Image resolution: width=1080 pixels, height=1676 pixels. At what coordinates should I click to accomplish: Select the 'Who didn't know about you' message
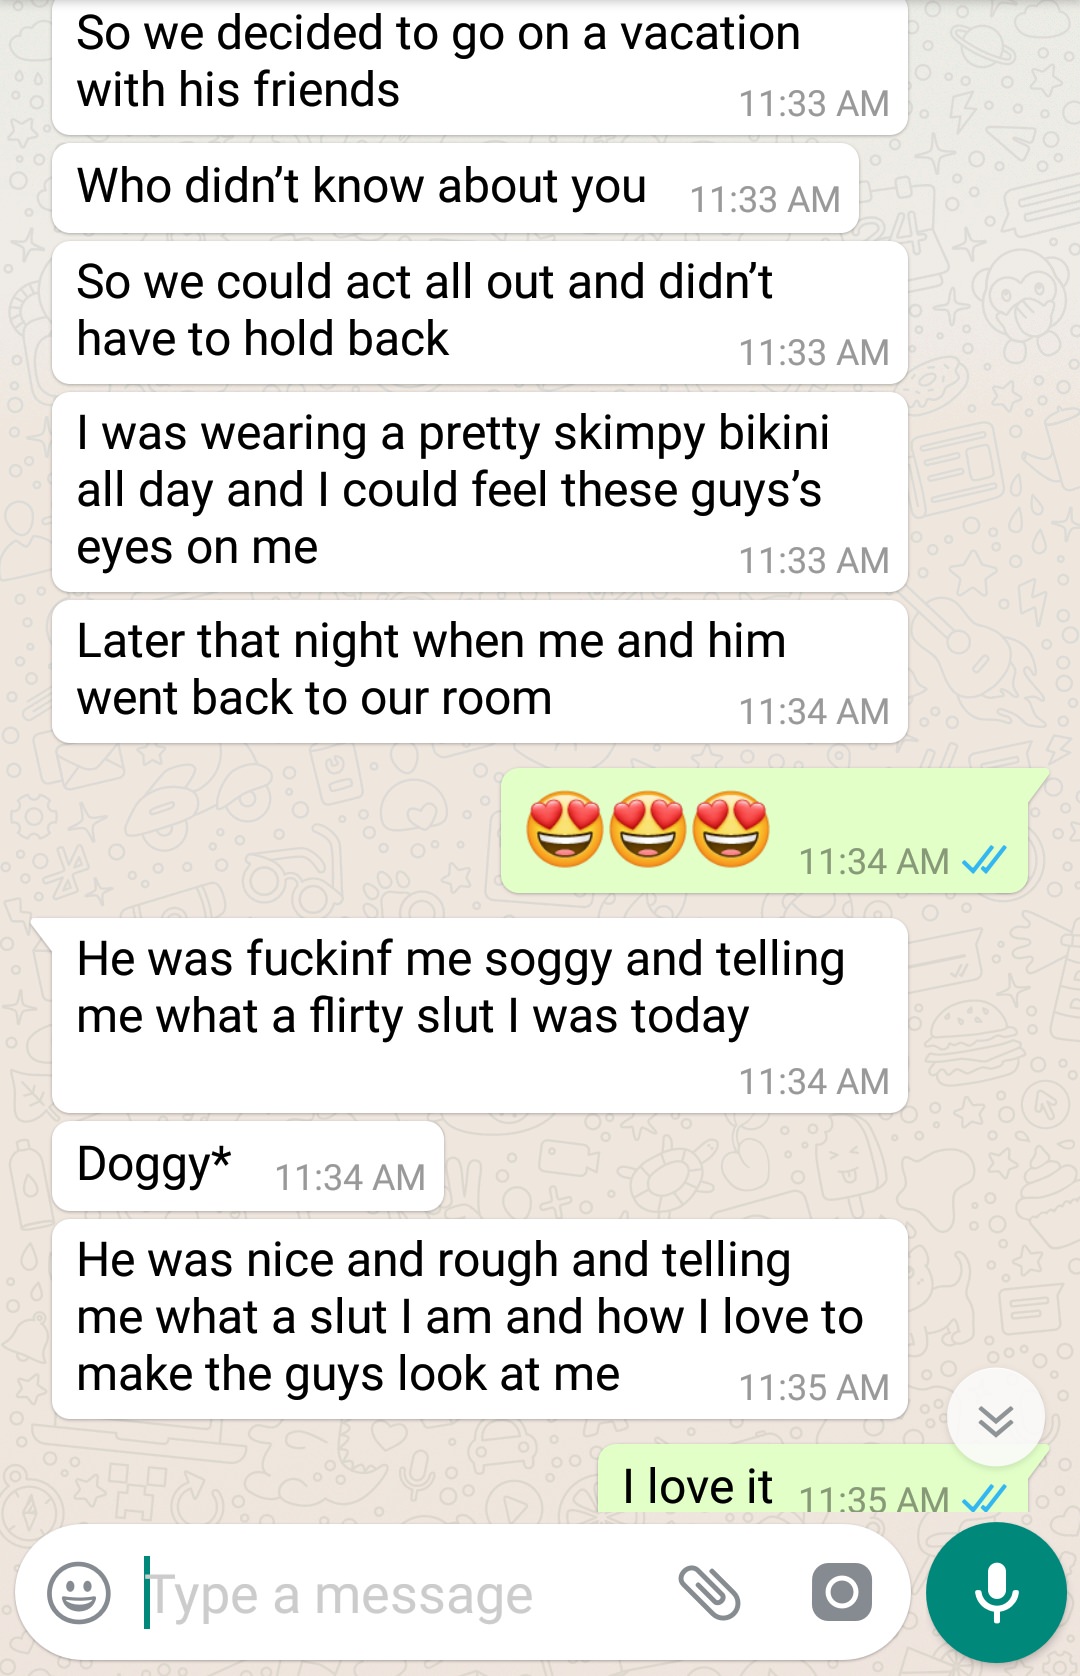[x=455, y=188]
